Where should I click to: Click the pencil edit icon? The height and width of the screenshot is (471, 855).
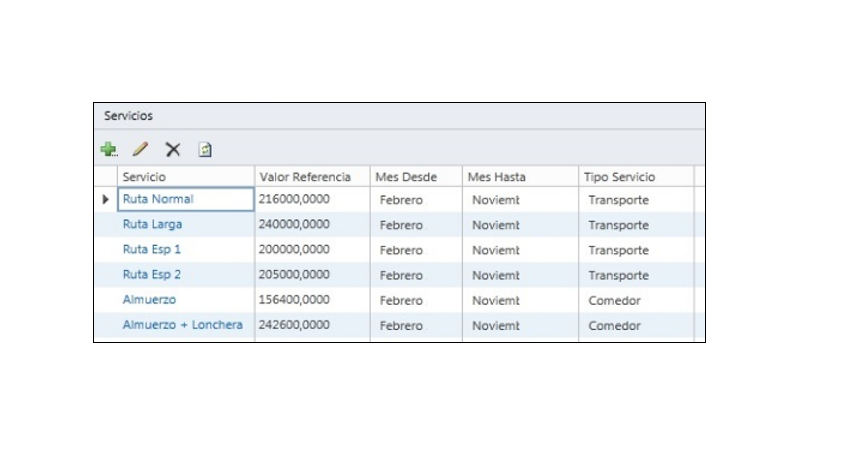(140, 149)
